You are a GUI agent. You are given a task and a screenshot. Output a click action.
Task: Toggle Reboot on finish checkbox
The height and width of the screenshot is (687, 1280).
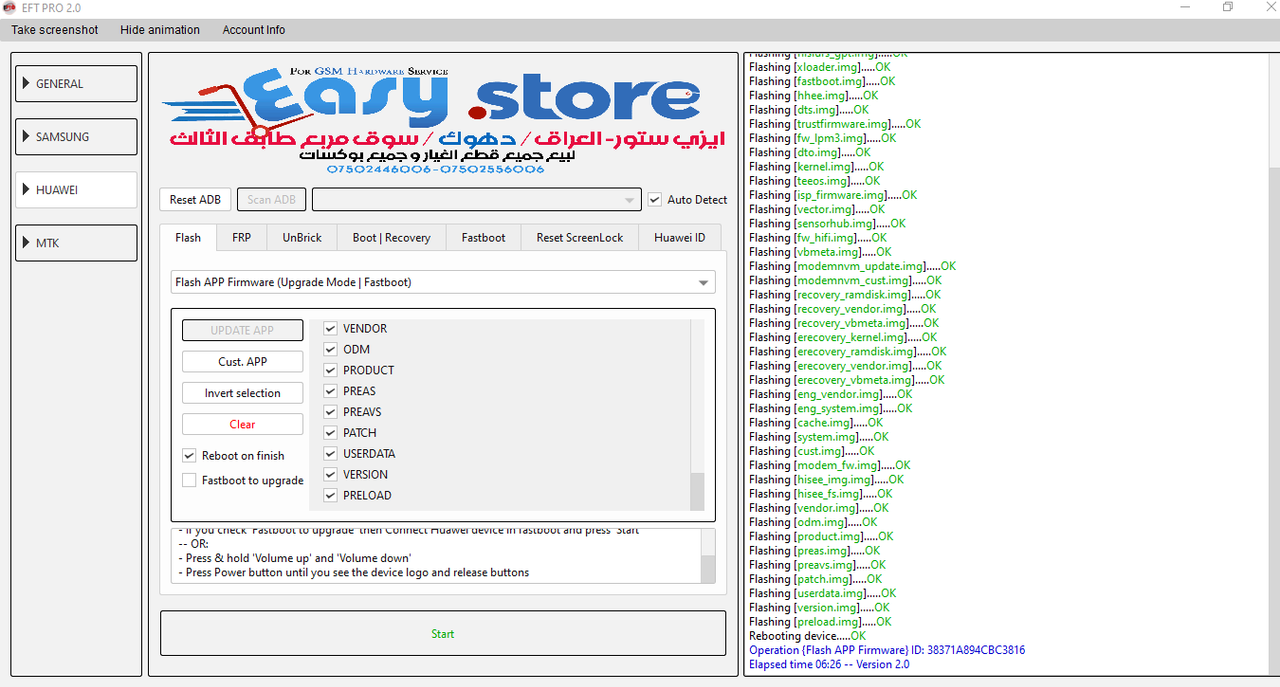click(x=189, y=456)
